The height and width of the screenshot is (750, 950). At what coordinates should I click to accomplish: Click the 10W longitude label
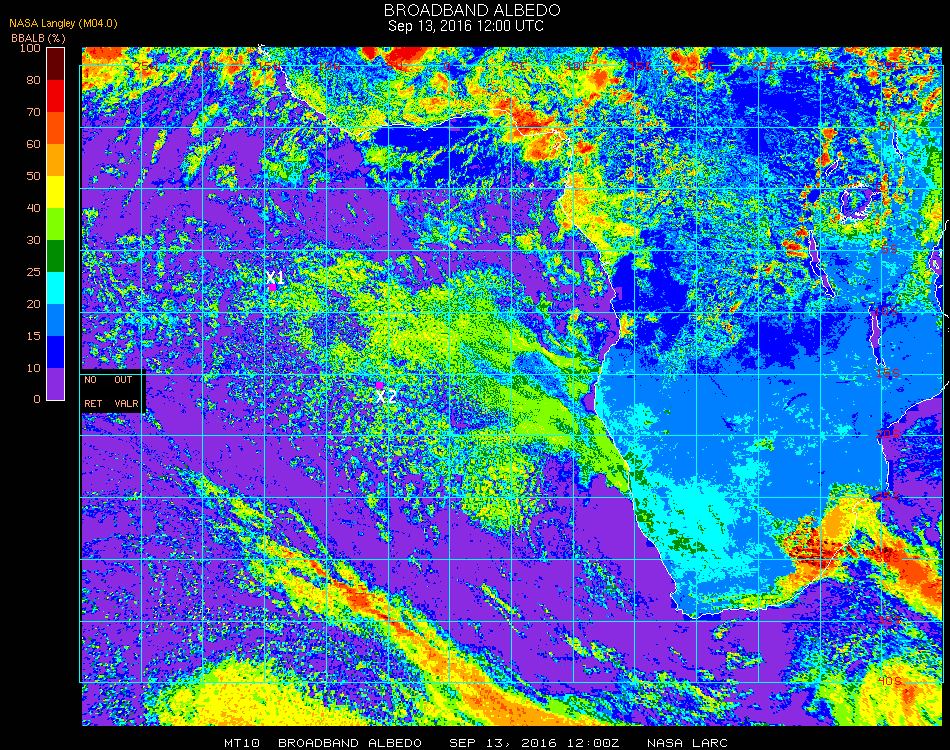(x=330, y=66)
